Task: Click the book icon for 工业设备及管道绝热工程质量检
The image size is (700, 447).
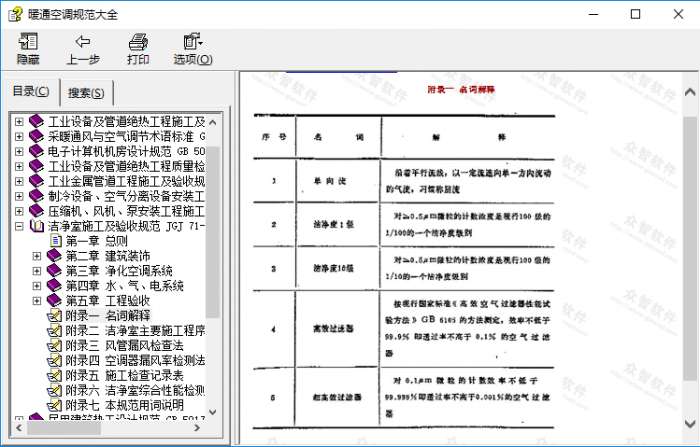Action: 36,166
